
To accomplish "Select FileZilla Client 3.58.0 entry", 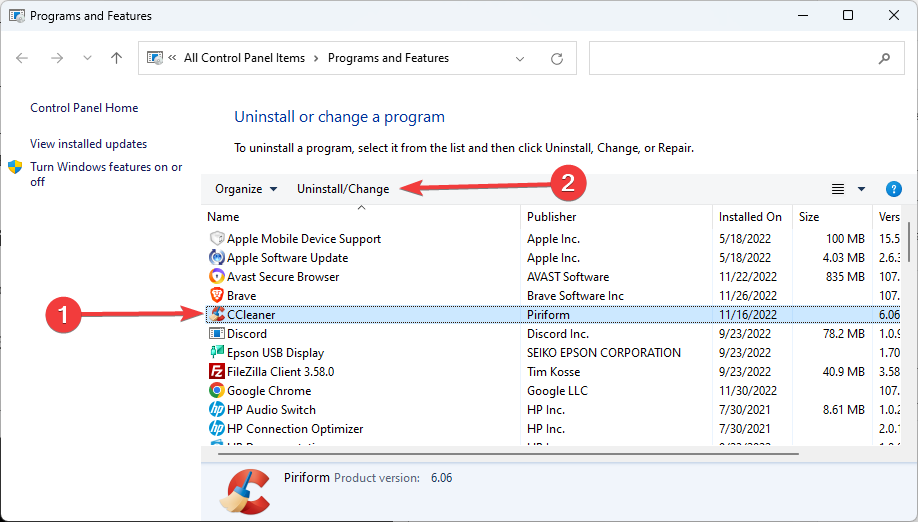I will point(280,372).
